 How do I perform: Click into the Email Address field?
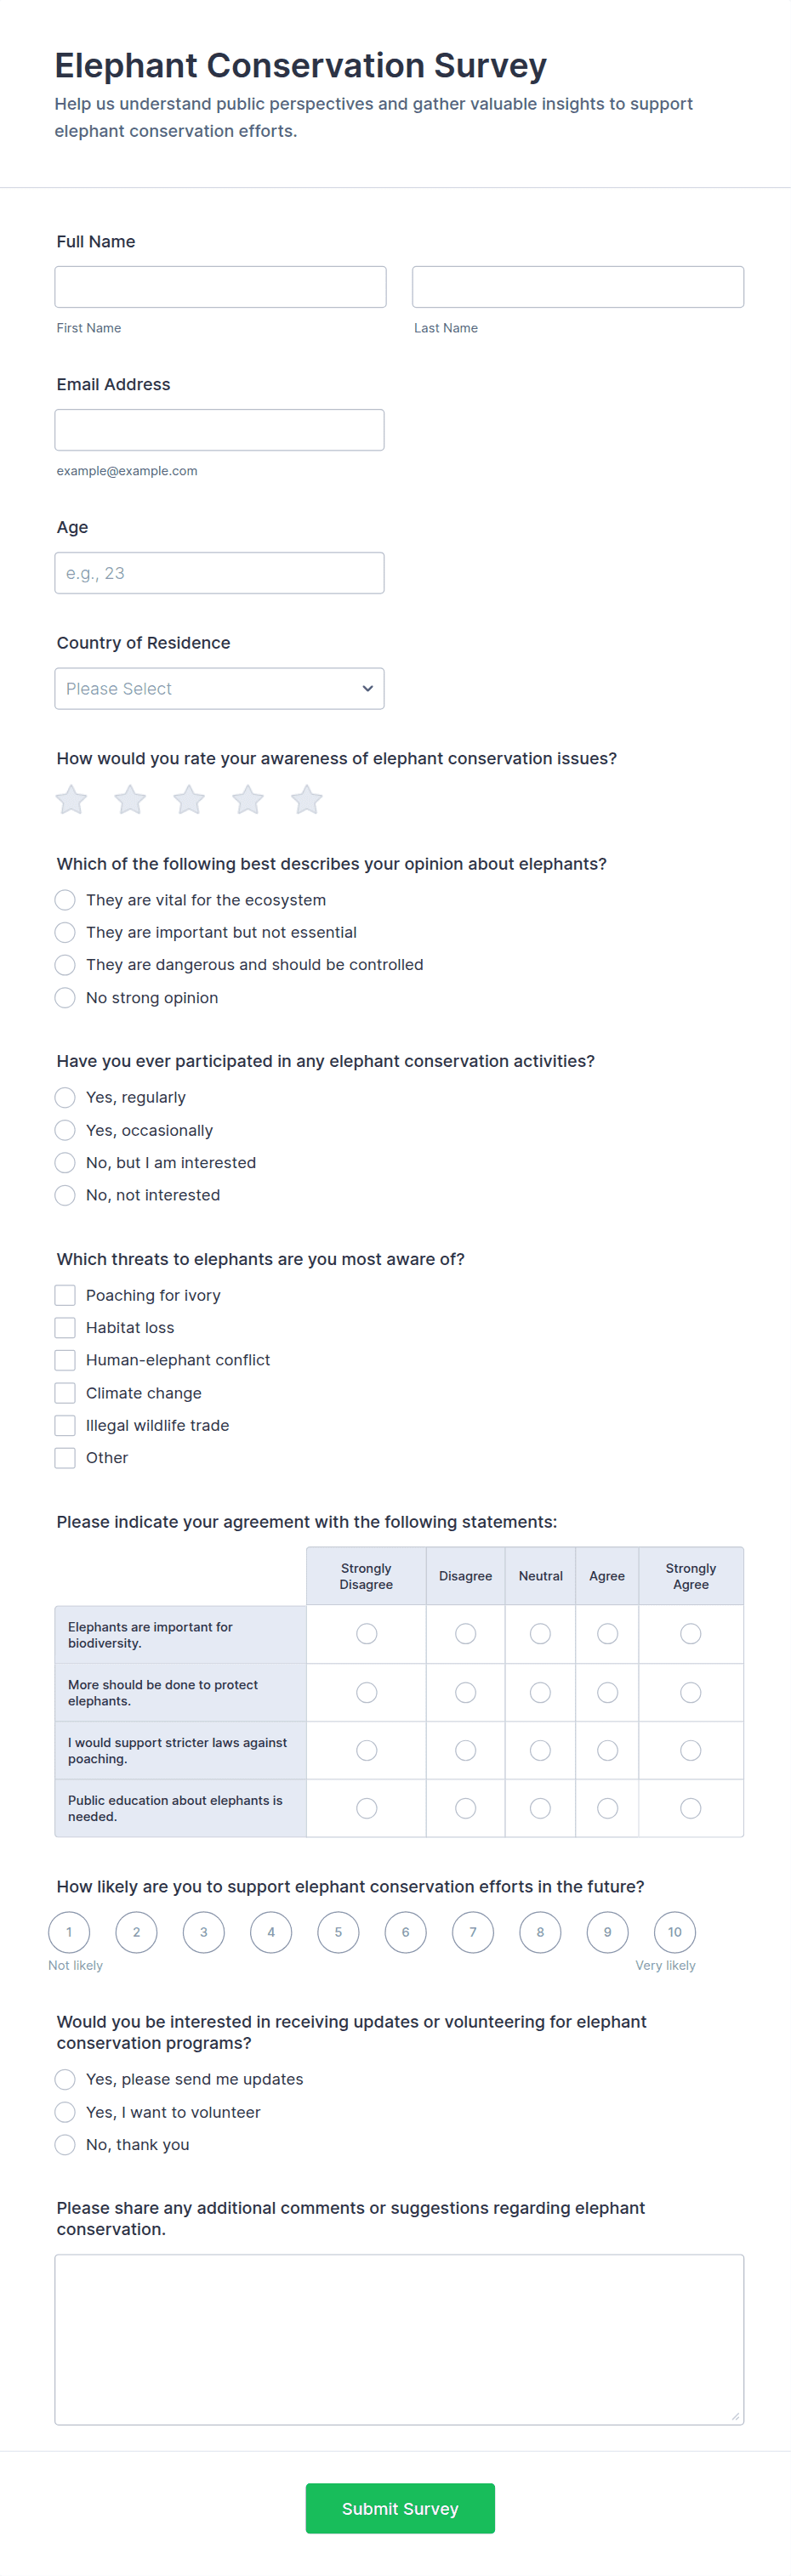click(x=219, y=430)
